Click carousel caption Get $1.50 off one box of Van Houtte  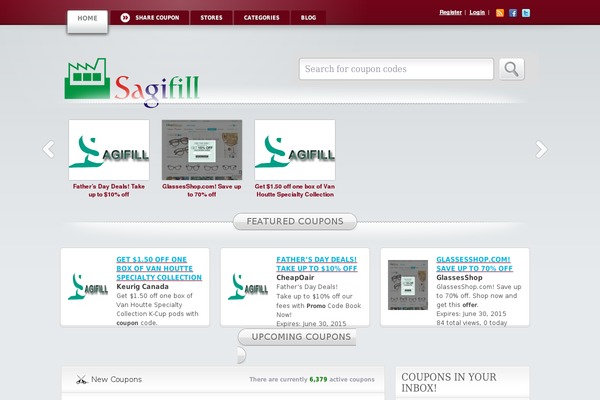coord(295,190)
